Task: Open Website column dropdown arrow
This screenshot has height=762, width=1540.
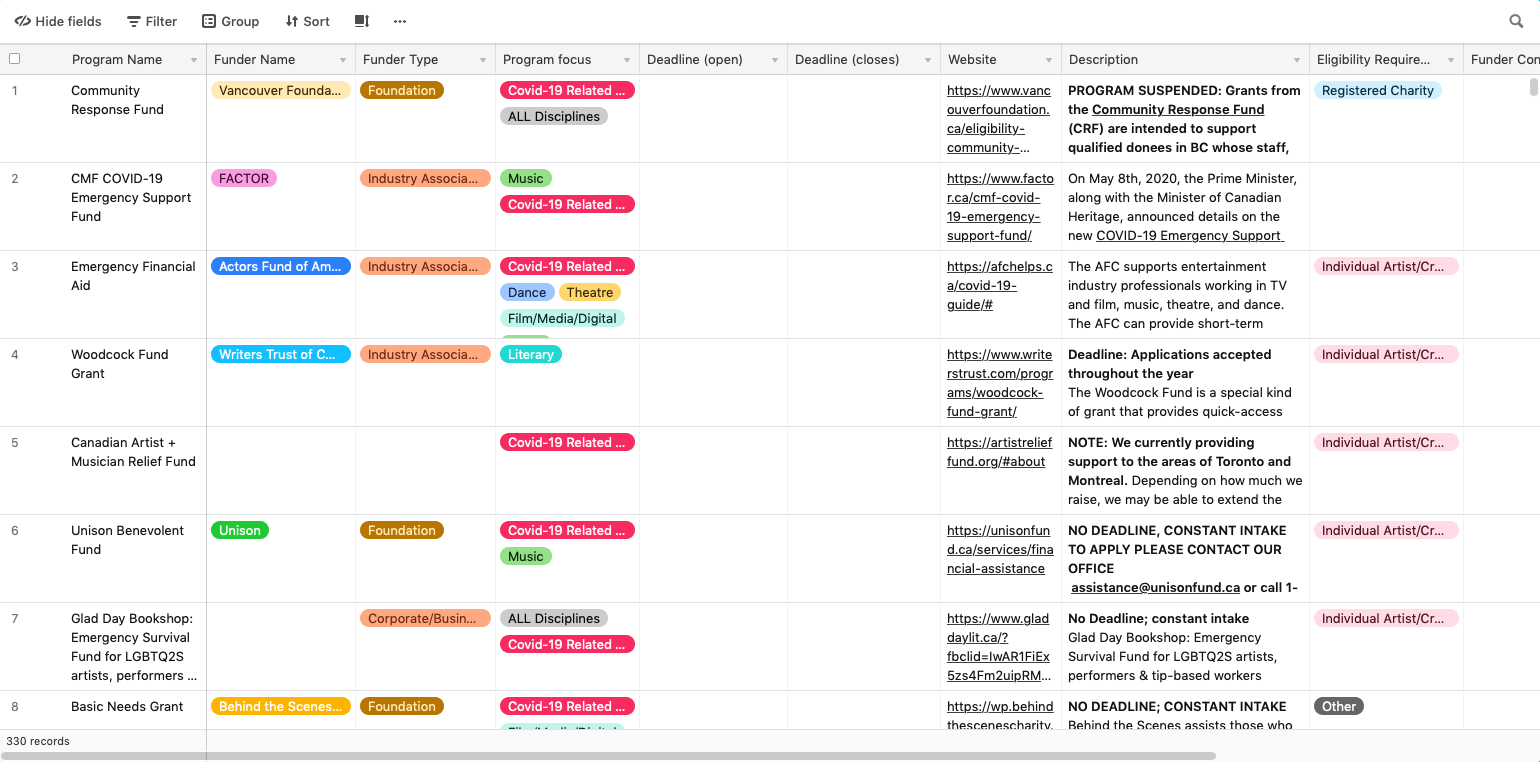Action: click(1049, 60)
